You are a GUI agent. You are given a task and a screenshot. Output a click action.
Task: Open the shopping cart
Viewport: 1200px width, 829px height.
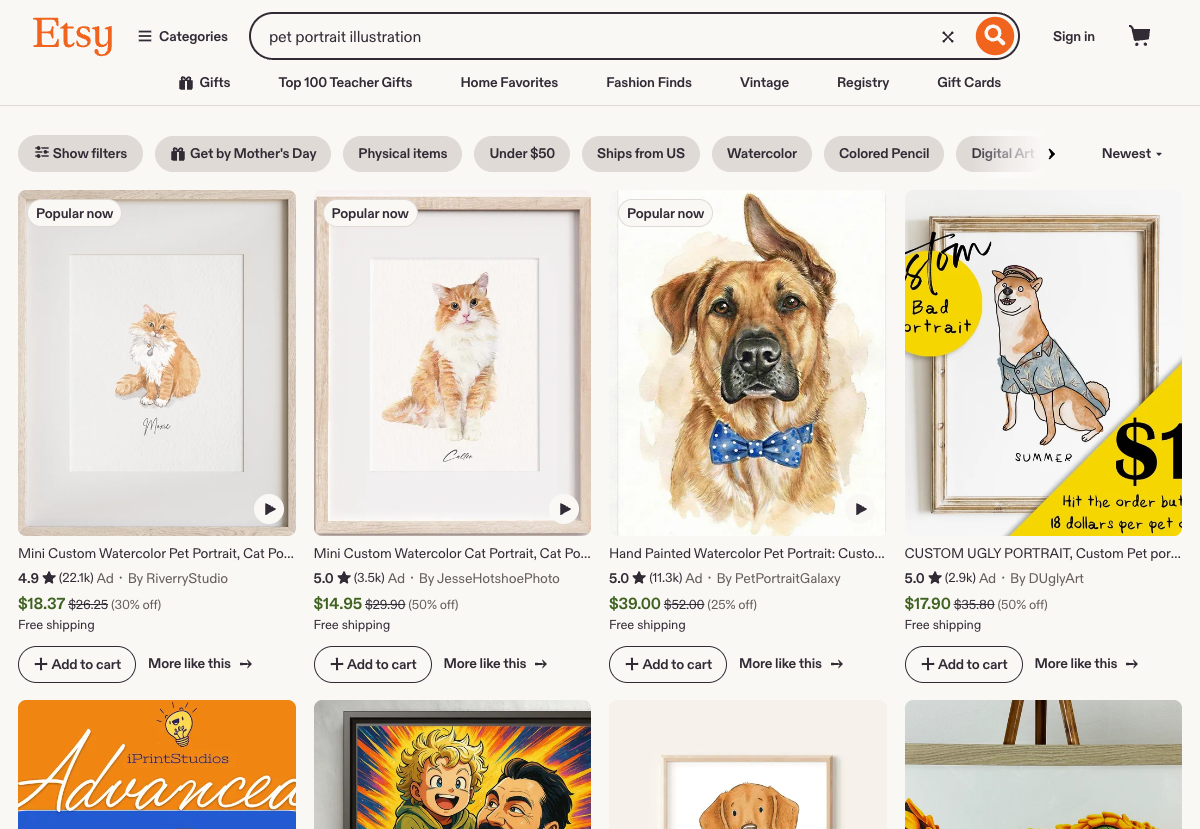1139,37
